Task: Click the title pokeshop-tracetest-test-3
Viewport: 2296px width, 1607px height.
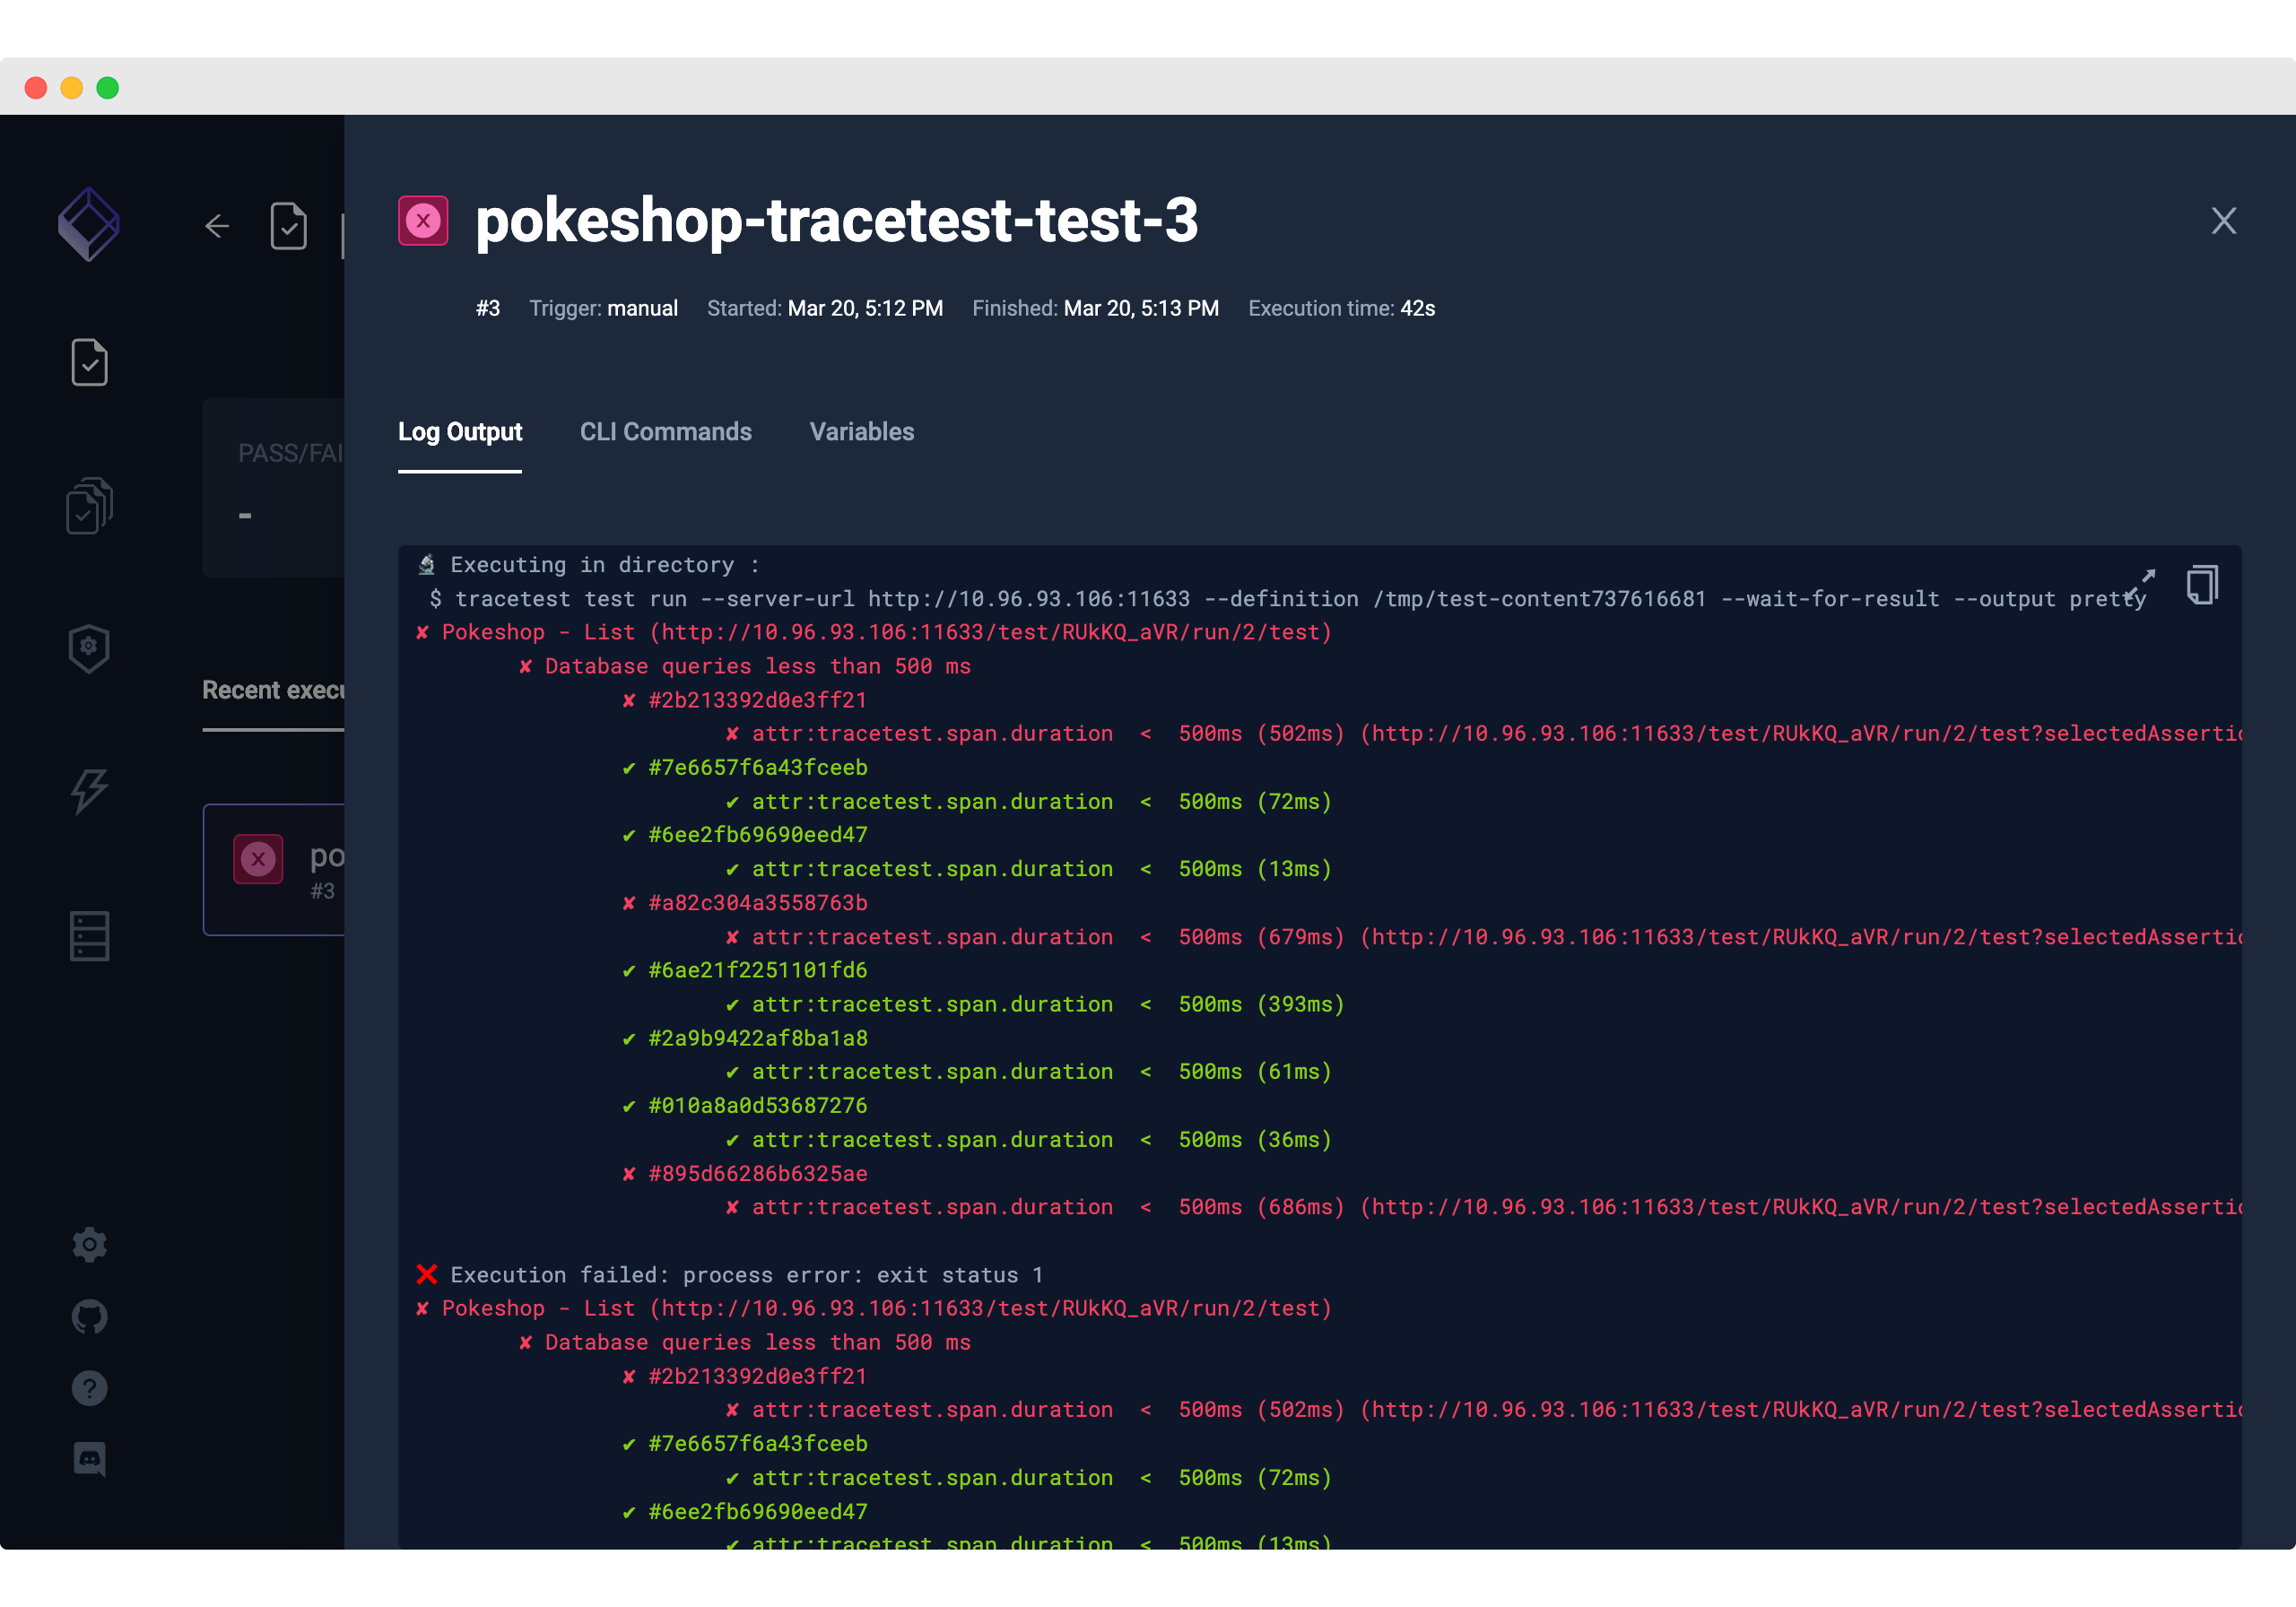Action: click(x=837, y=220)
